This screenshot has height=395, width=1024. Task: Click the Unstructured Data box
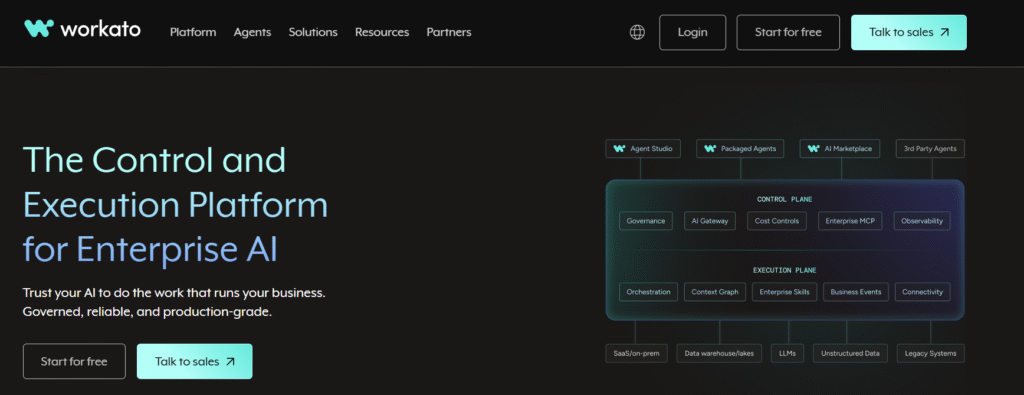[850, 354]
